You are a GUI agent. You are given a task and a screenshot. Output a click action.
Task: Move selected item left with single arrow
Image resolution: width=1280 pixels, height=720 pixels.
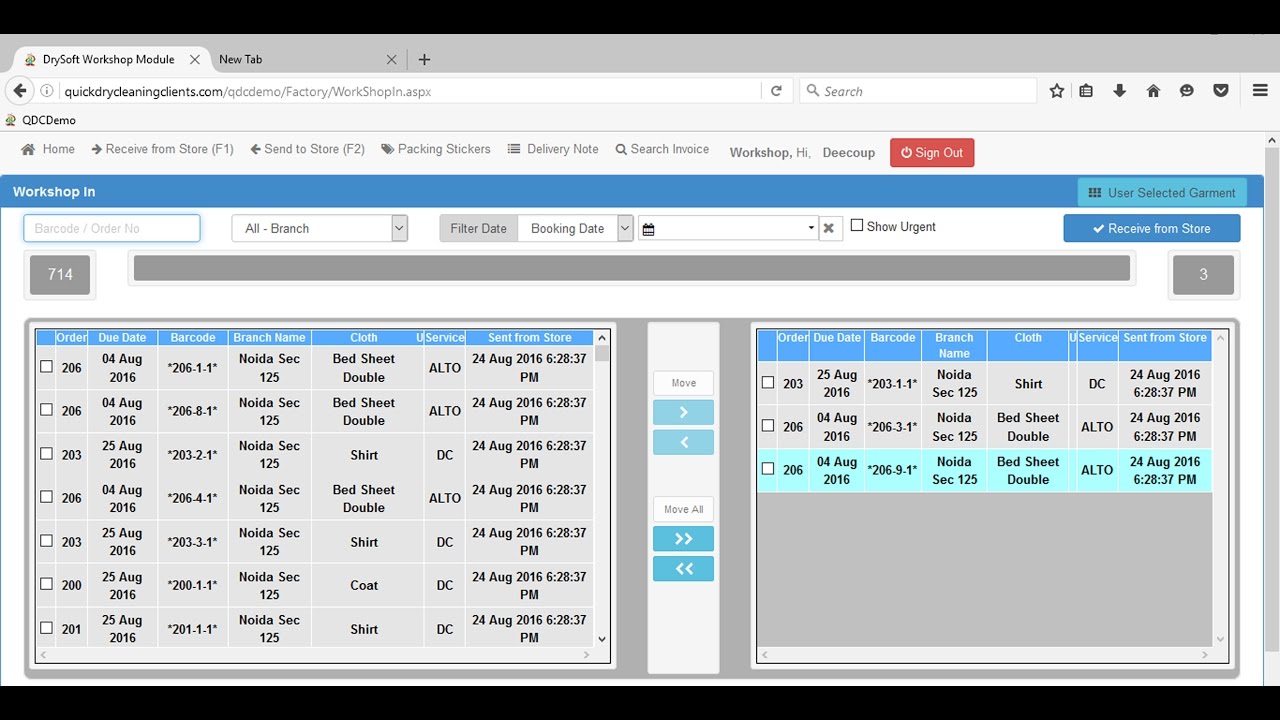(683, 442)
